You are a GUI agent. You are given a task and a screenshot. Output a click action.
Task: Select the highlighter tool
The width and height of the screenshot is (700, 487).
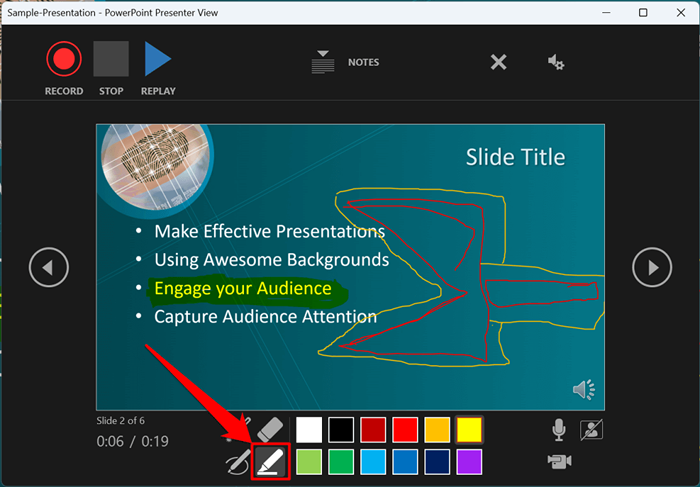tap(271, 462)
